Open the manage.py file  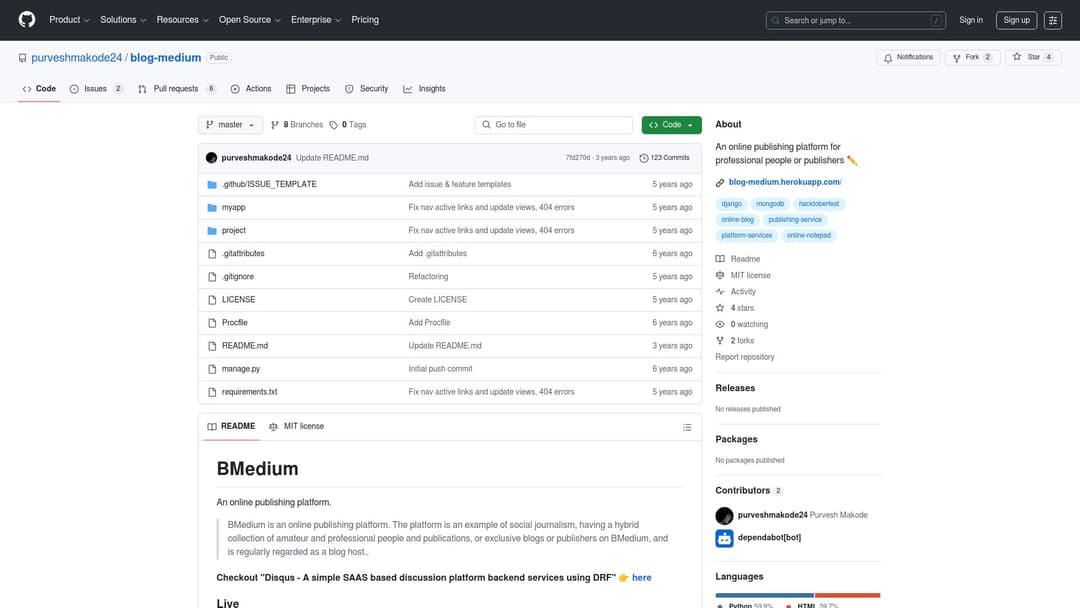point(241,370)
